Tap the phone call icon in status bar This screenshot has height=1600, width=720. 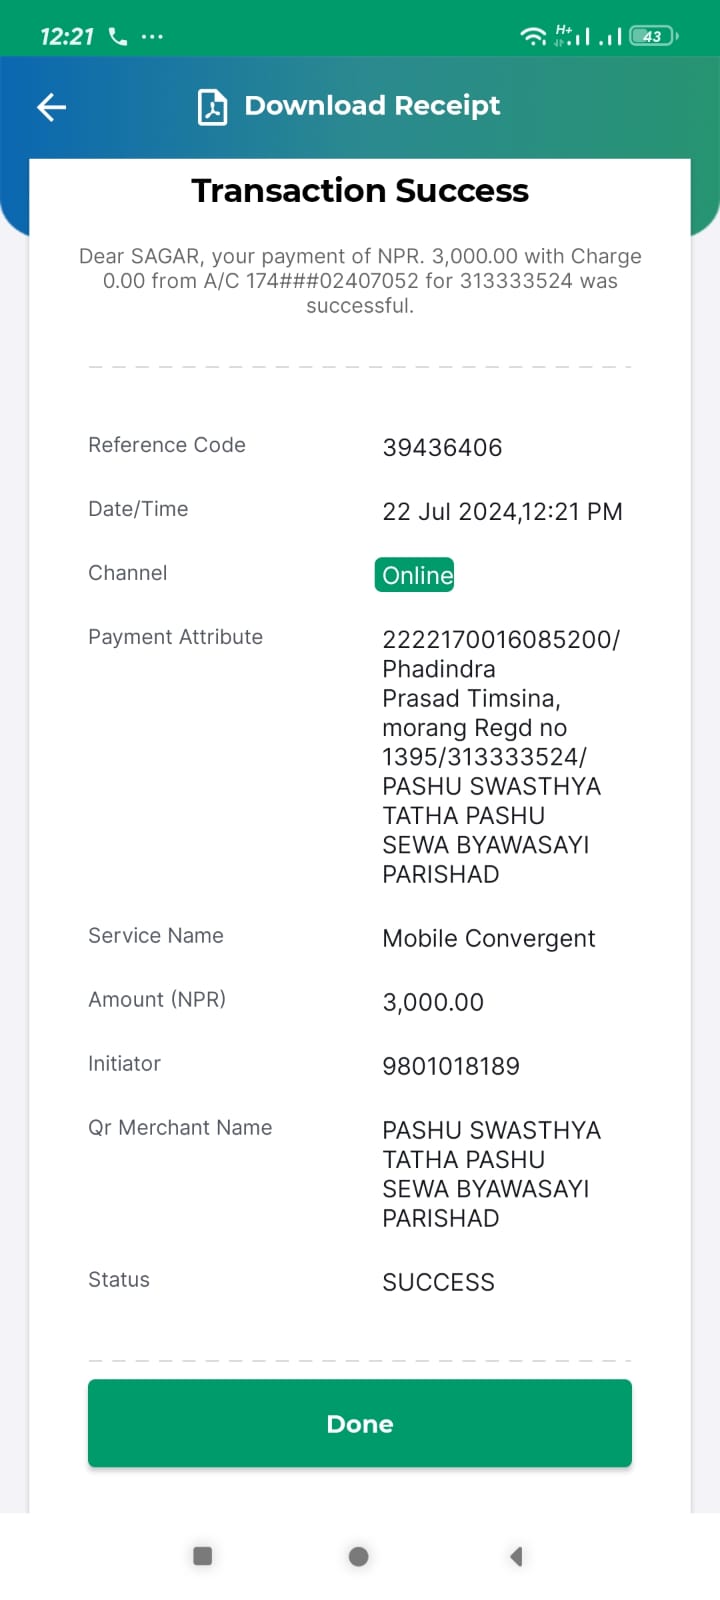[118, 37]
